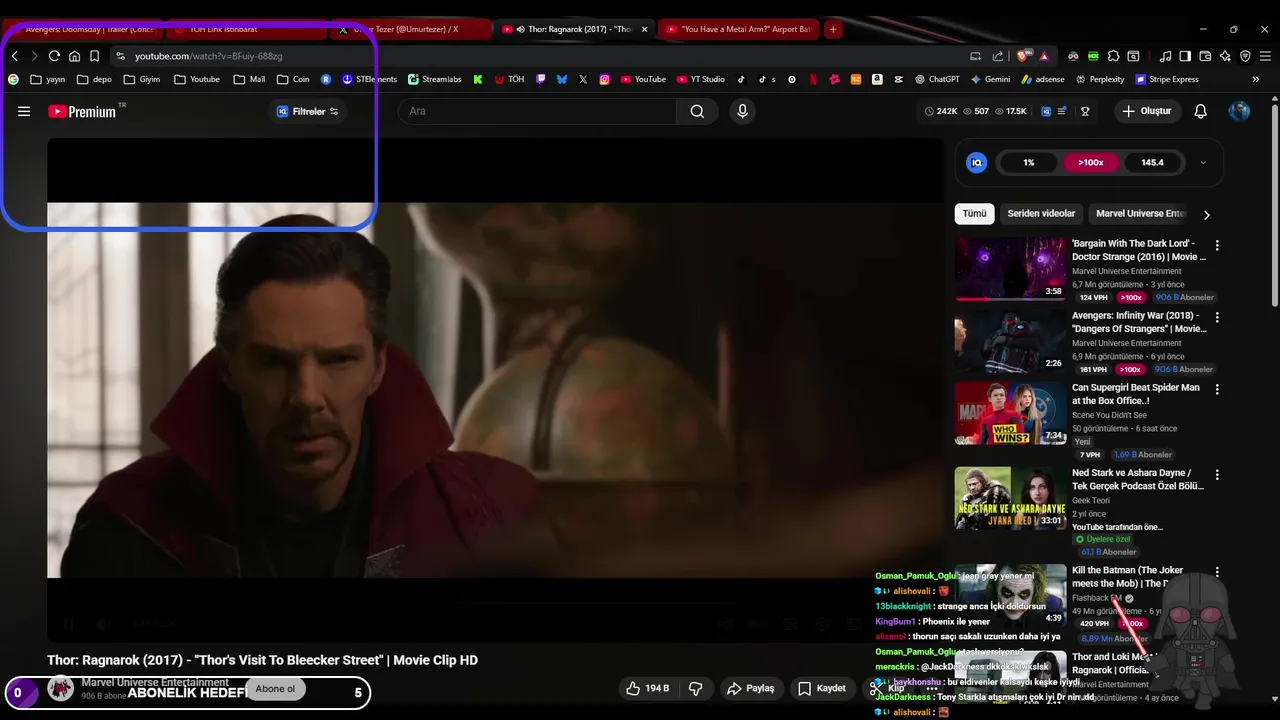Open options menu for Avengers Infinity War clip

(x=1217, y=317)
